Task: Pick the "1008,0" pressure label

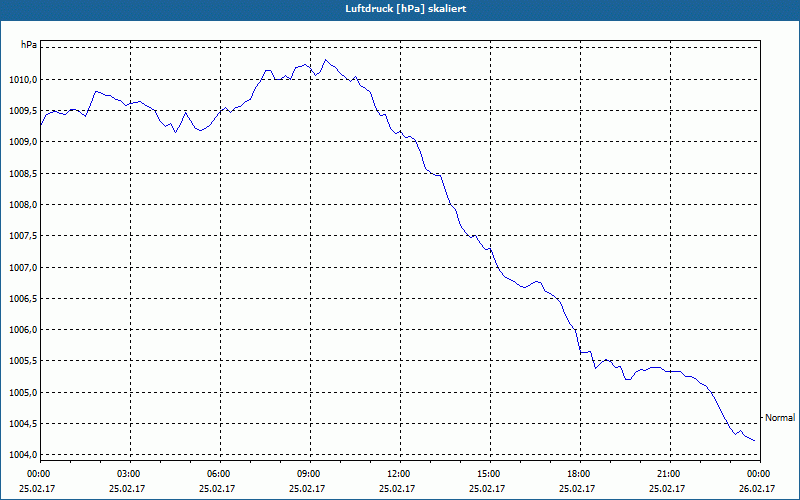Action: click(22, 205)
